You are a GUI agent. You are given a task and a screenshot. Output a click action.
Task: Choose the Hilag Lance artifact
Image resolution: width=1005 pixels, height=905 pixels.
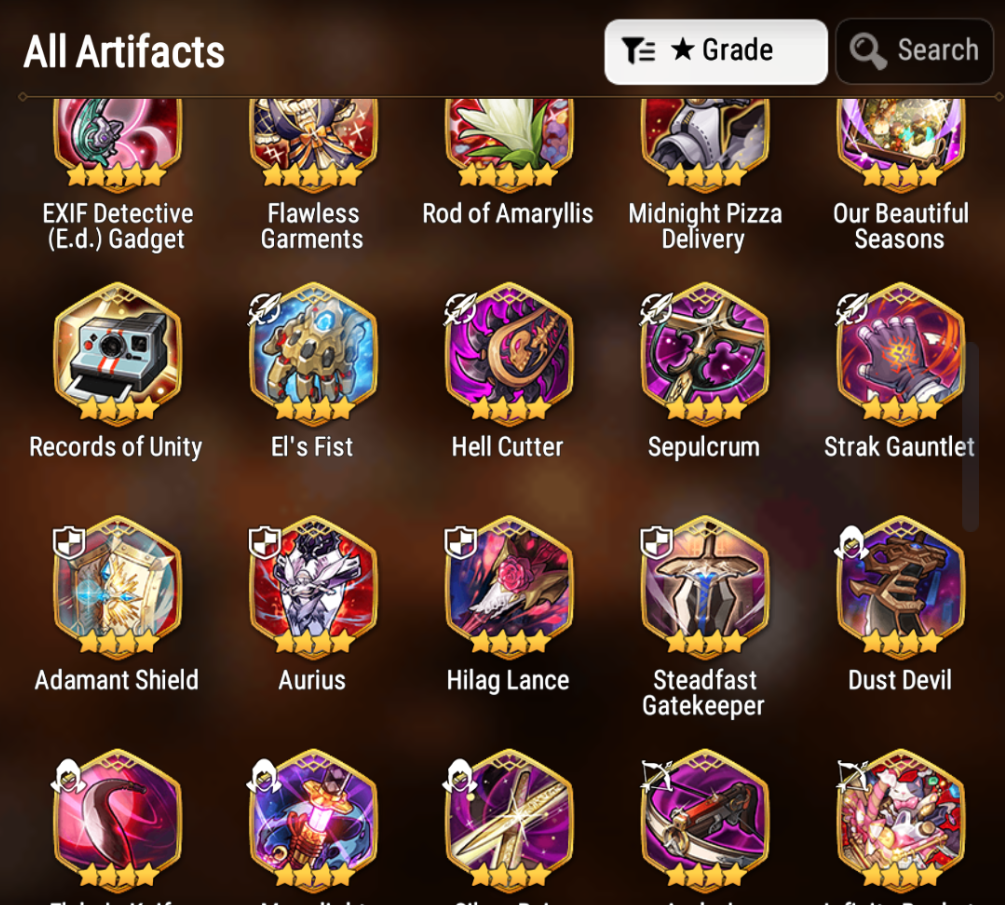pos(509,588)
